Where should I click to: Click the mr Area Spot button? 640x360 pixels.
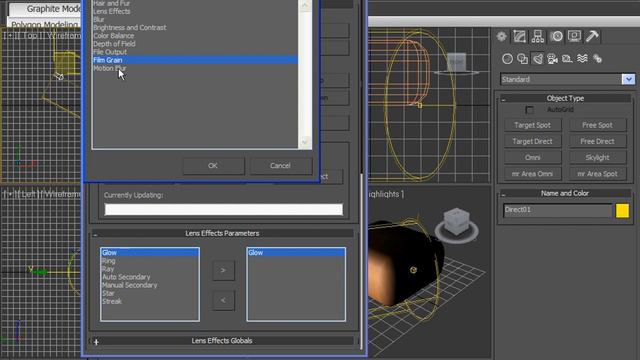597,174
